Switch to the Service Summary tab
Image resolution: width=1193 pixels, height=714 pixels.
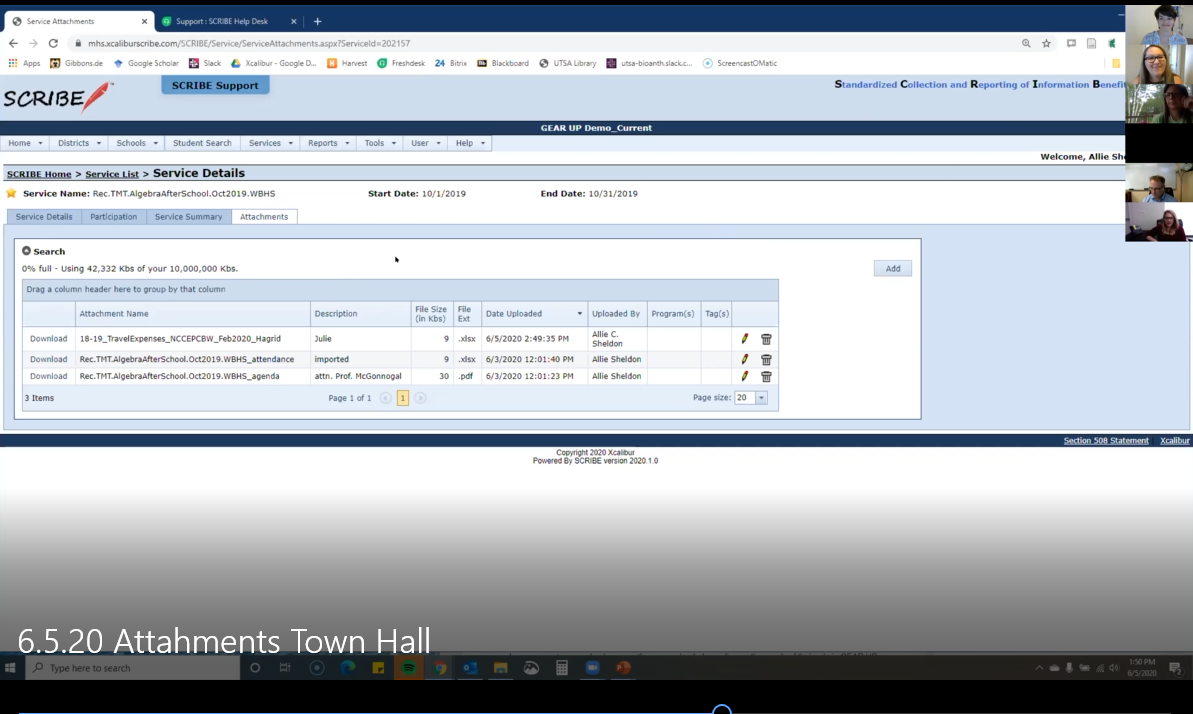point(189,217)
